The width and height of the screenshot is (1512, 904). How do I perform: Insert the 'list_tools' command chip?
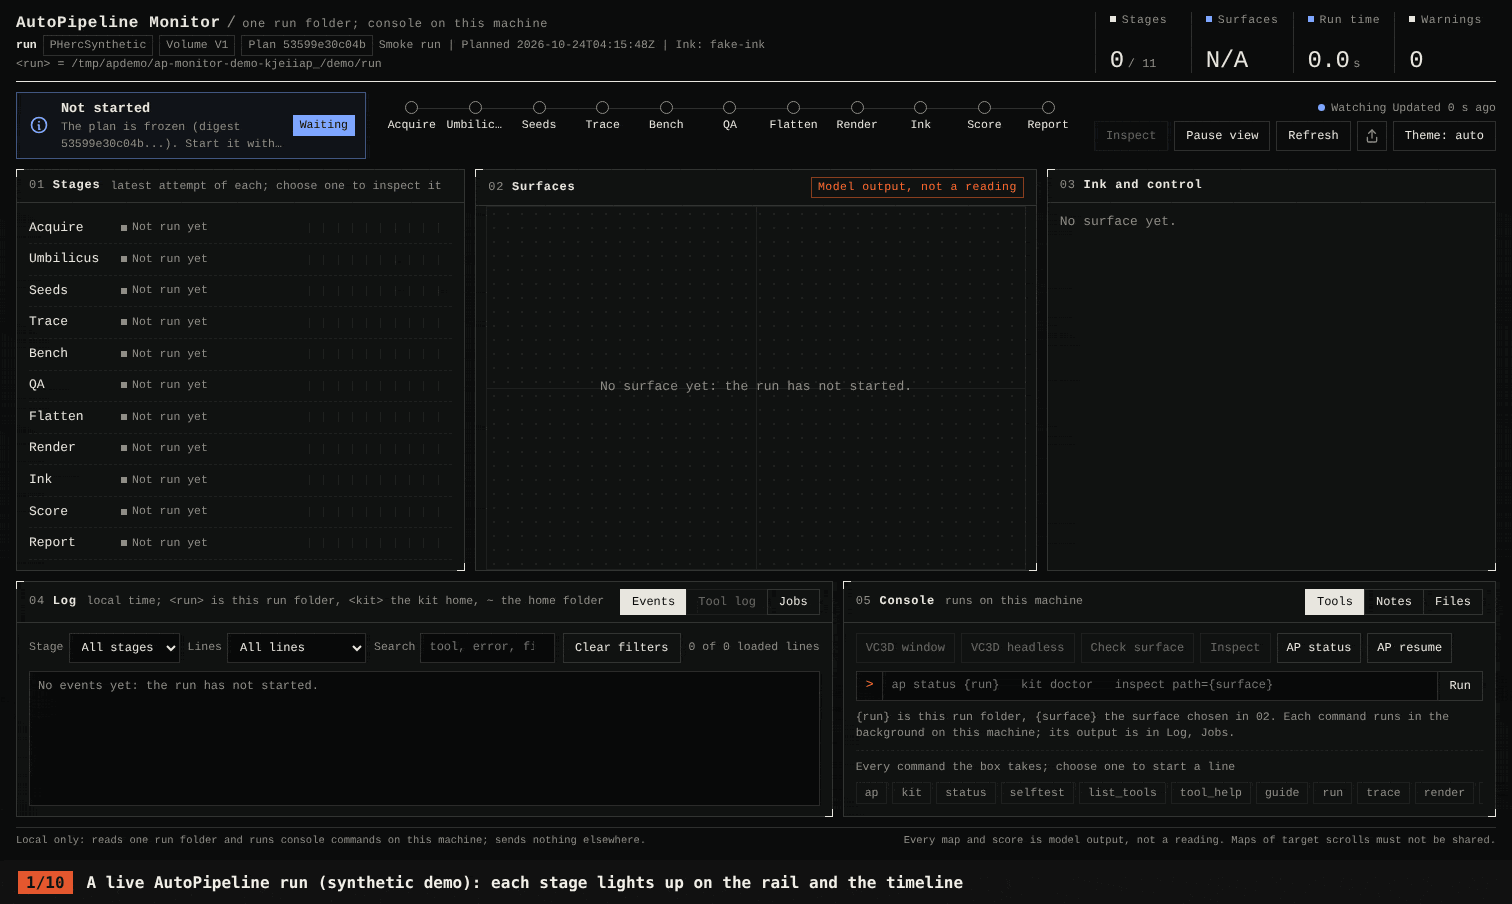tap(1122, 793)
